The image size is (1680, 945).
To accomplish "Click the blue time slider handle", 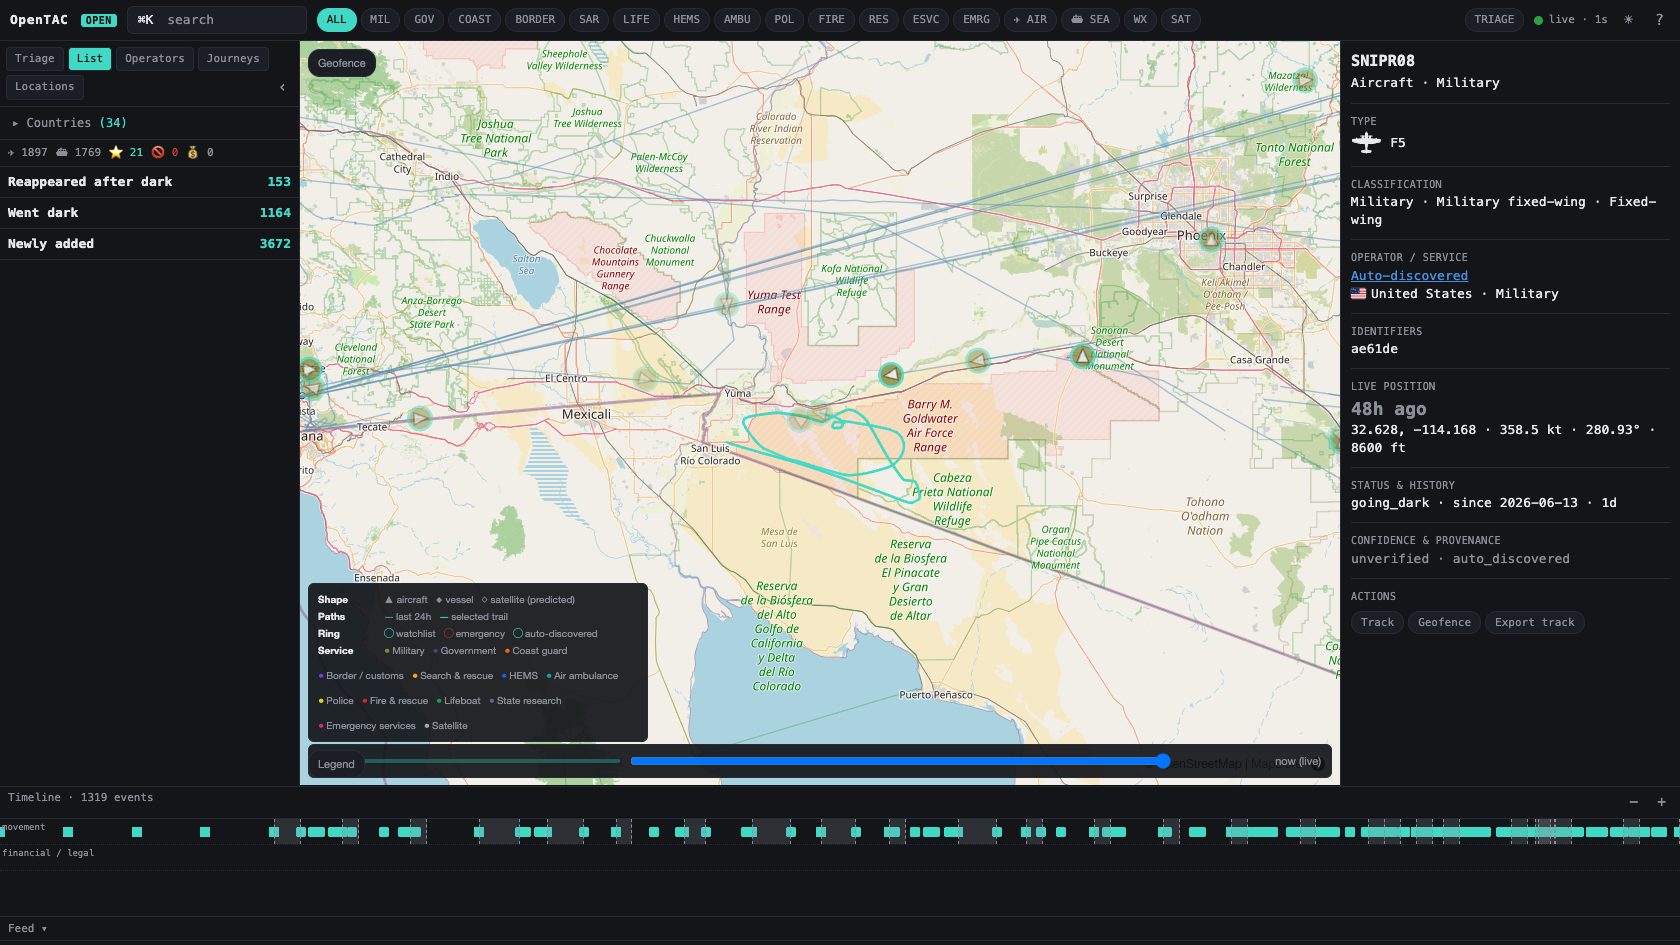I will [1163, 761].
